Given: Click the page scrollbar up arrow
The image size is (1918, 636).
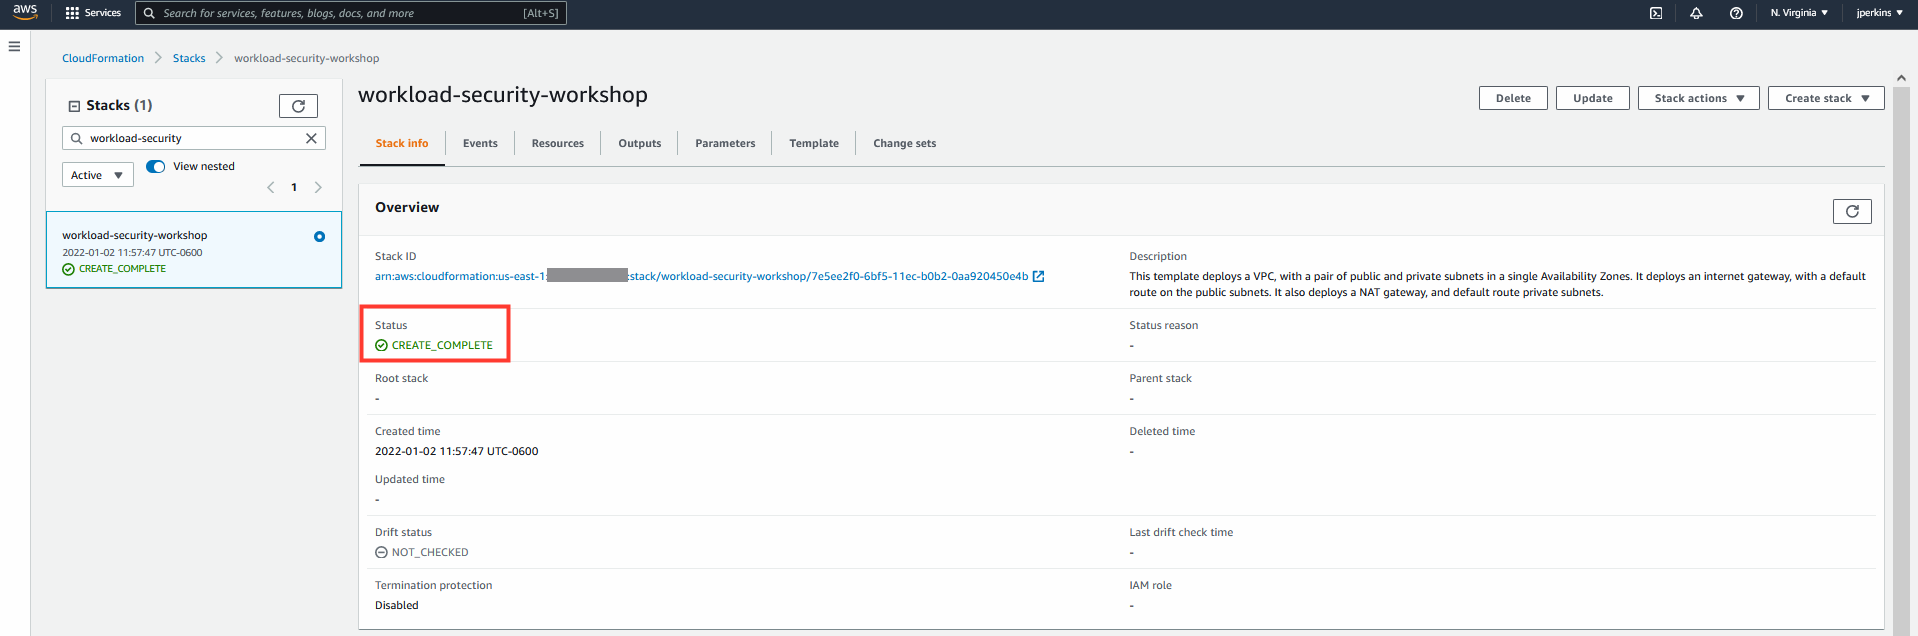Looking at the screenshot, I should [1901, 78].
